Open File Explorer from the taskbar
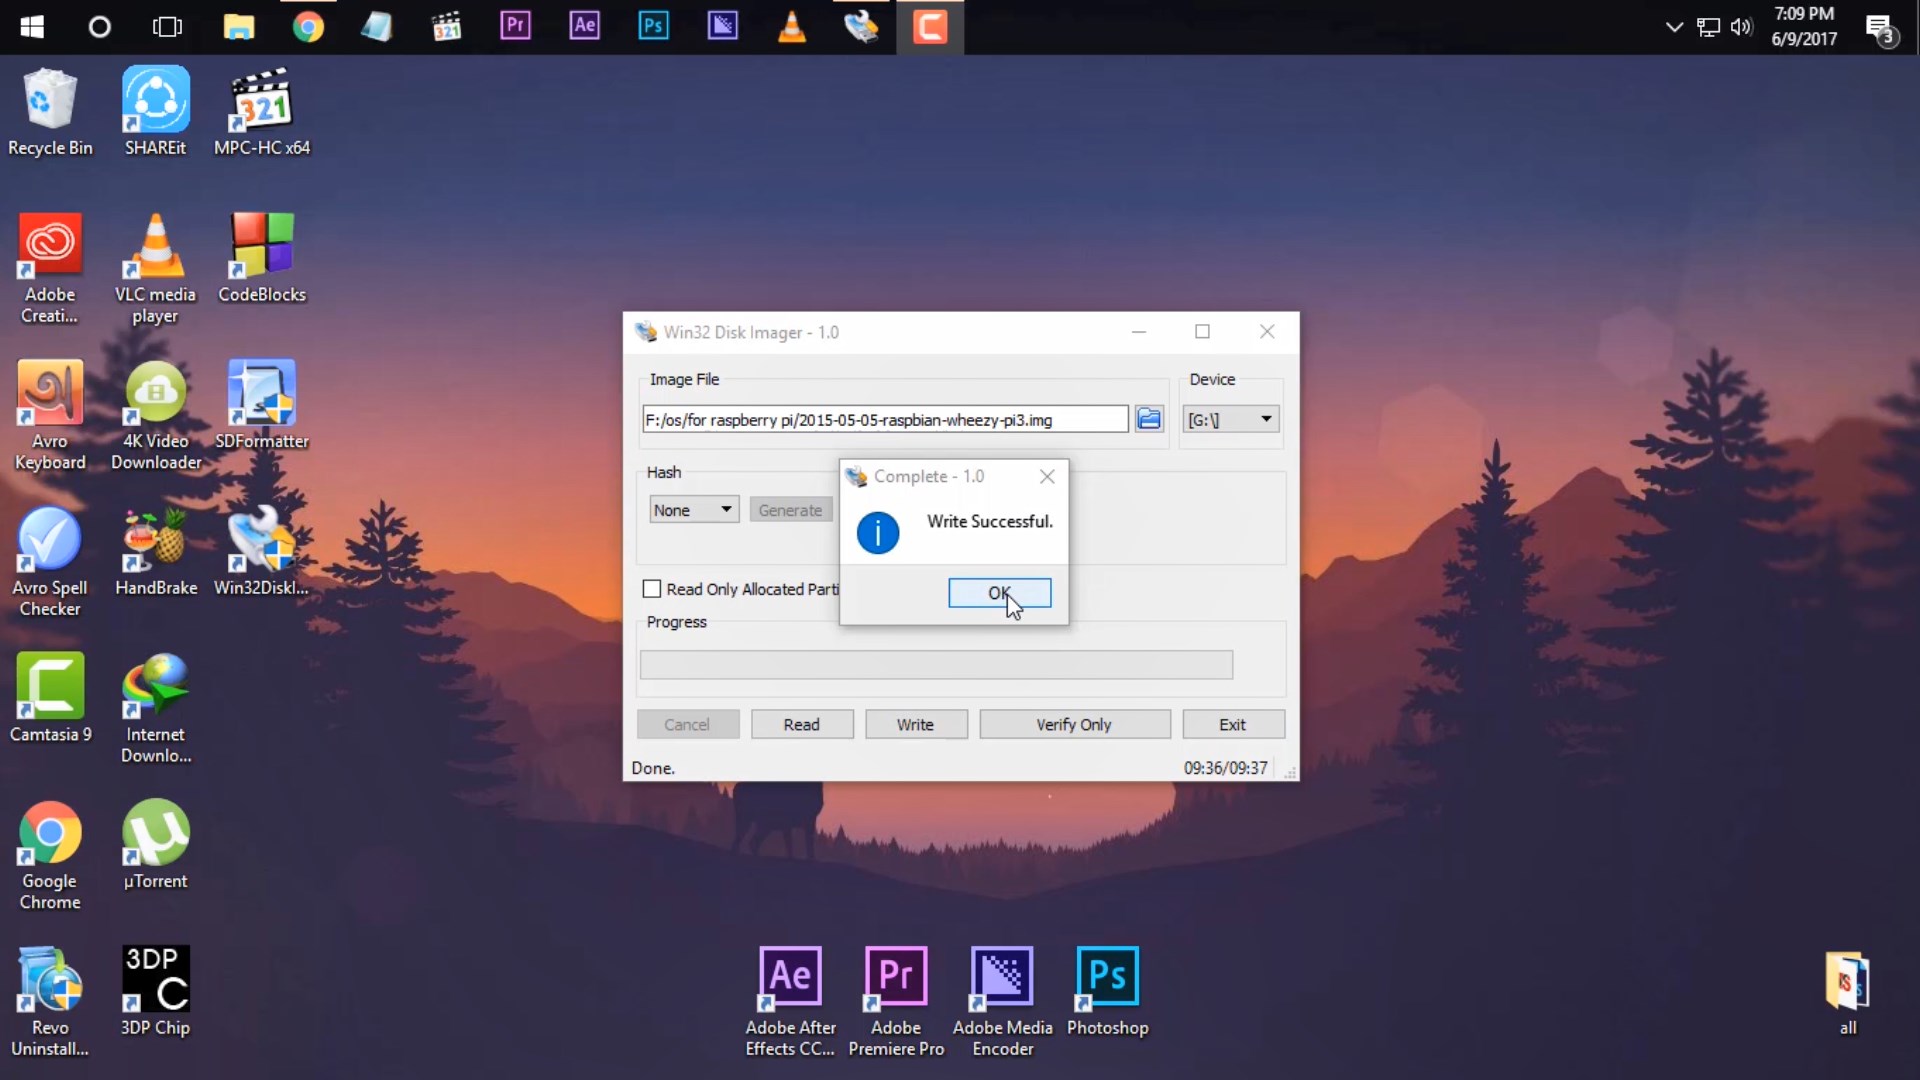 (x=239, y=27)
